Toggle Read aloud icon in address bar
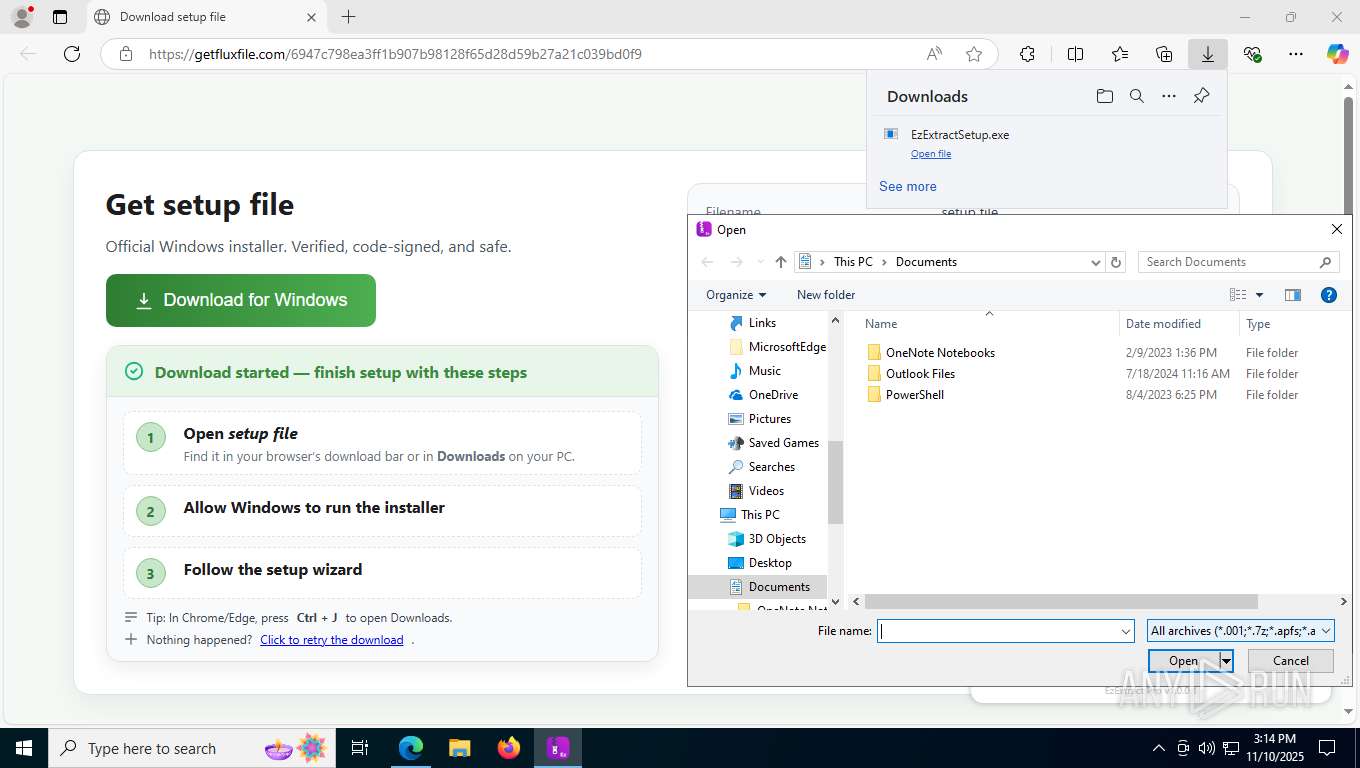Image resolution: width=1360 pixels, height=768 pixels. pyautogui.click(x=934, y=54)
